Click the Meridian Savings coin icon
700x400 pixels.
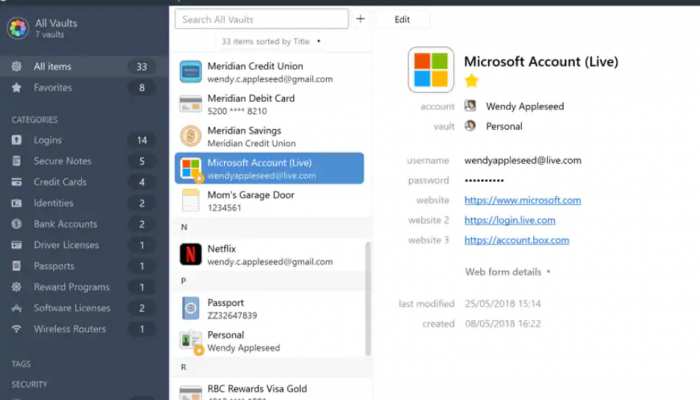coord(191,136)
